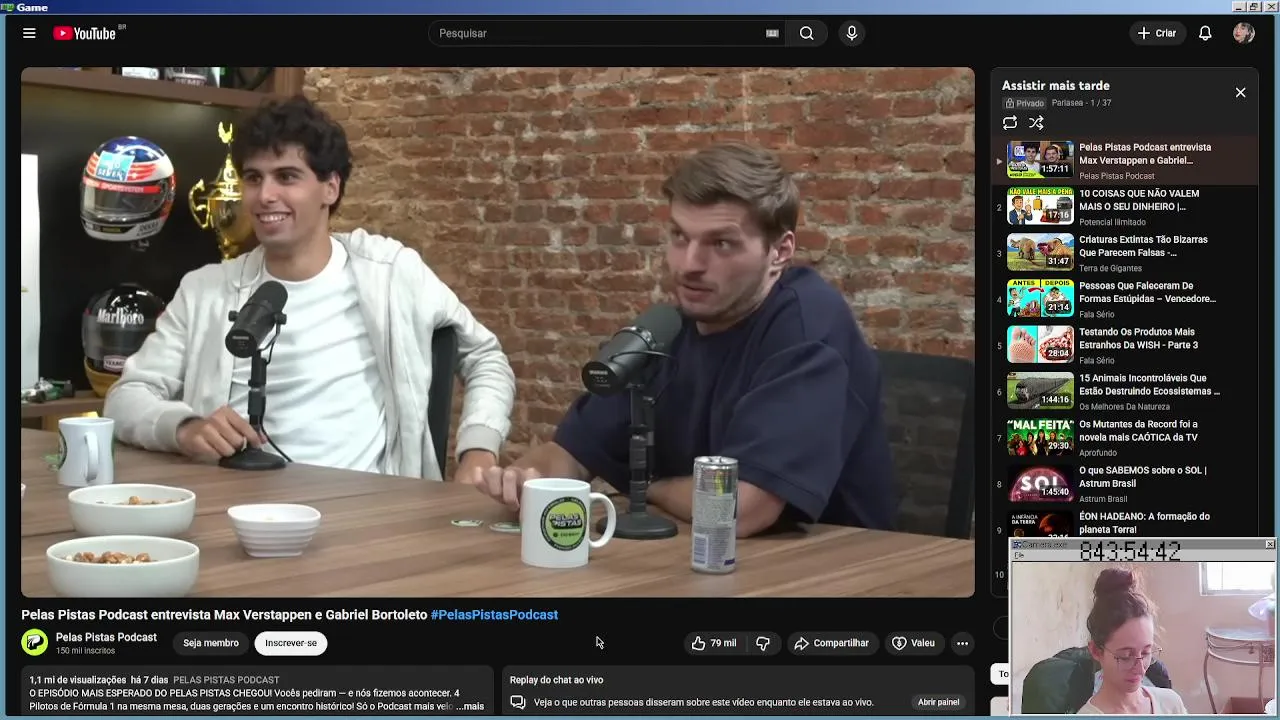Image resolution: width=1280 pixels, height=720 pixels.
Task: Open 'Pessoas Que Faleceram De Formas Estúpidas' video
Action: tap(1124, 298)
